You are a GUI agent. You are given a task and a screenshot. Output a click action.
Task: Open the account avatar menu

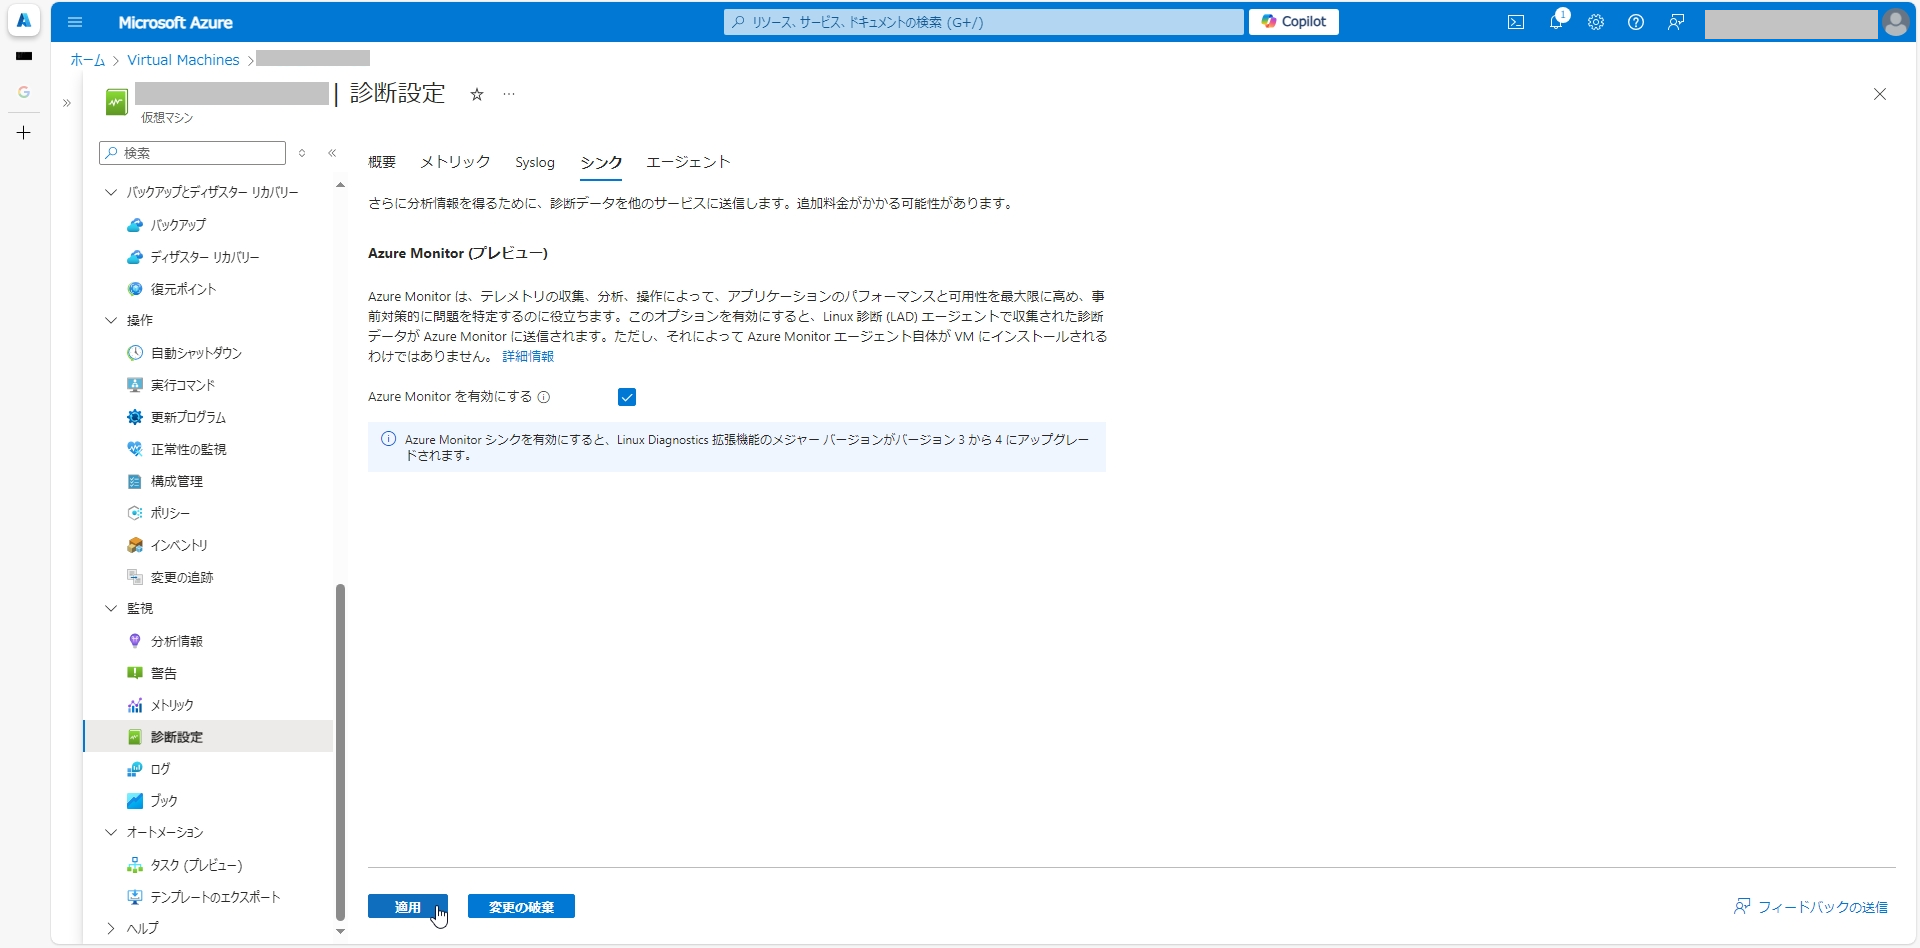click(1896, 22)
